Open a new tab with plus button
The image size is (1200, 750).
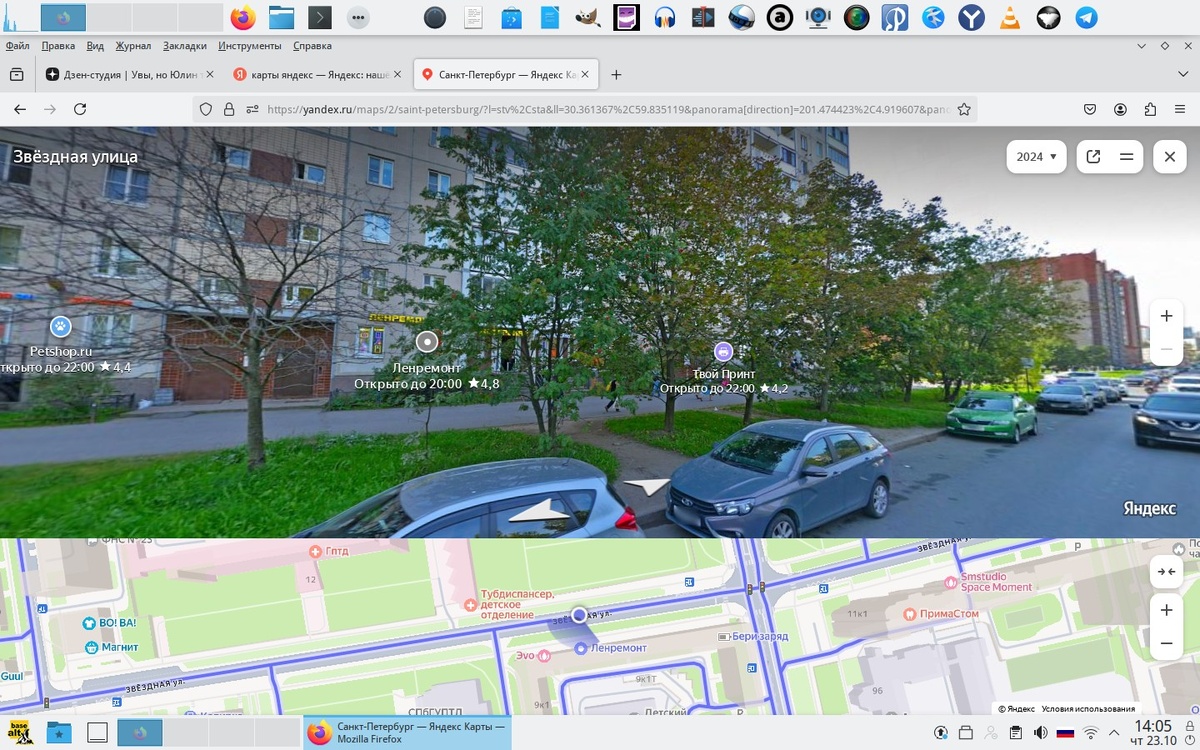click(616, 74)
